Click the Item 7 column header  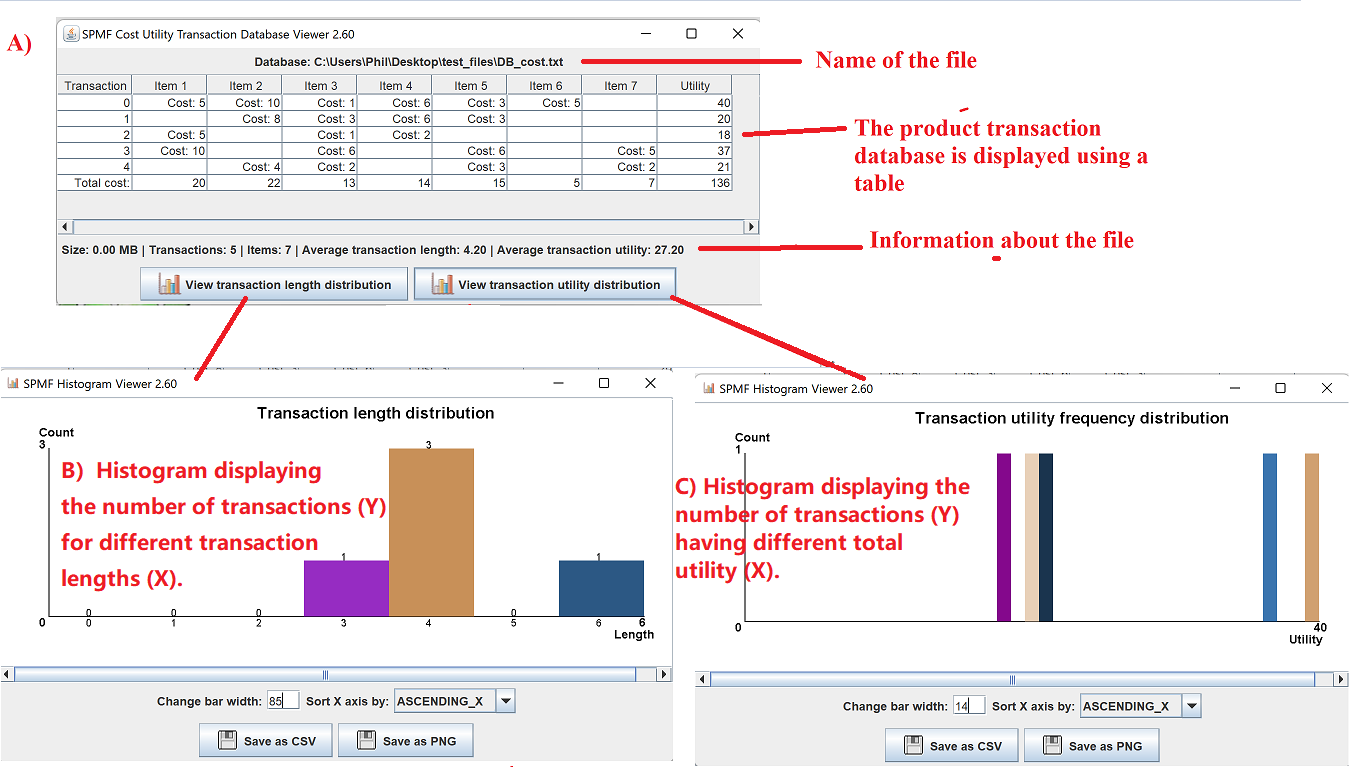coord(620,86)
